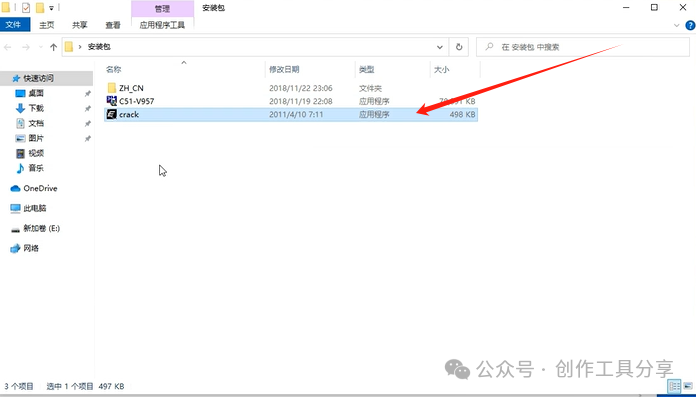Select the C51-V957 application file
This screenshot has width=696, height=397.
click(136, 101)
